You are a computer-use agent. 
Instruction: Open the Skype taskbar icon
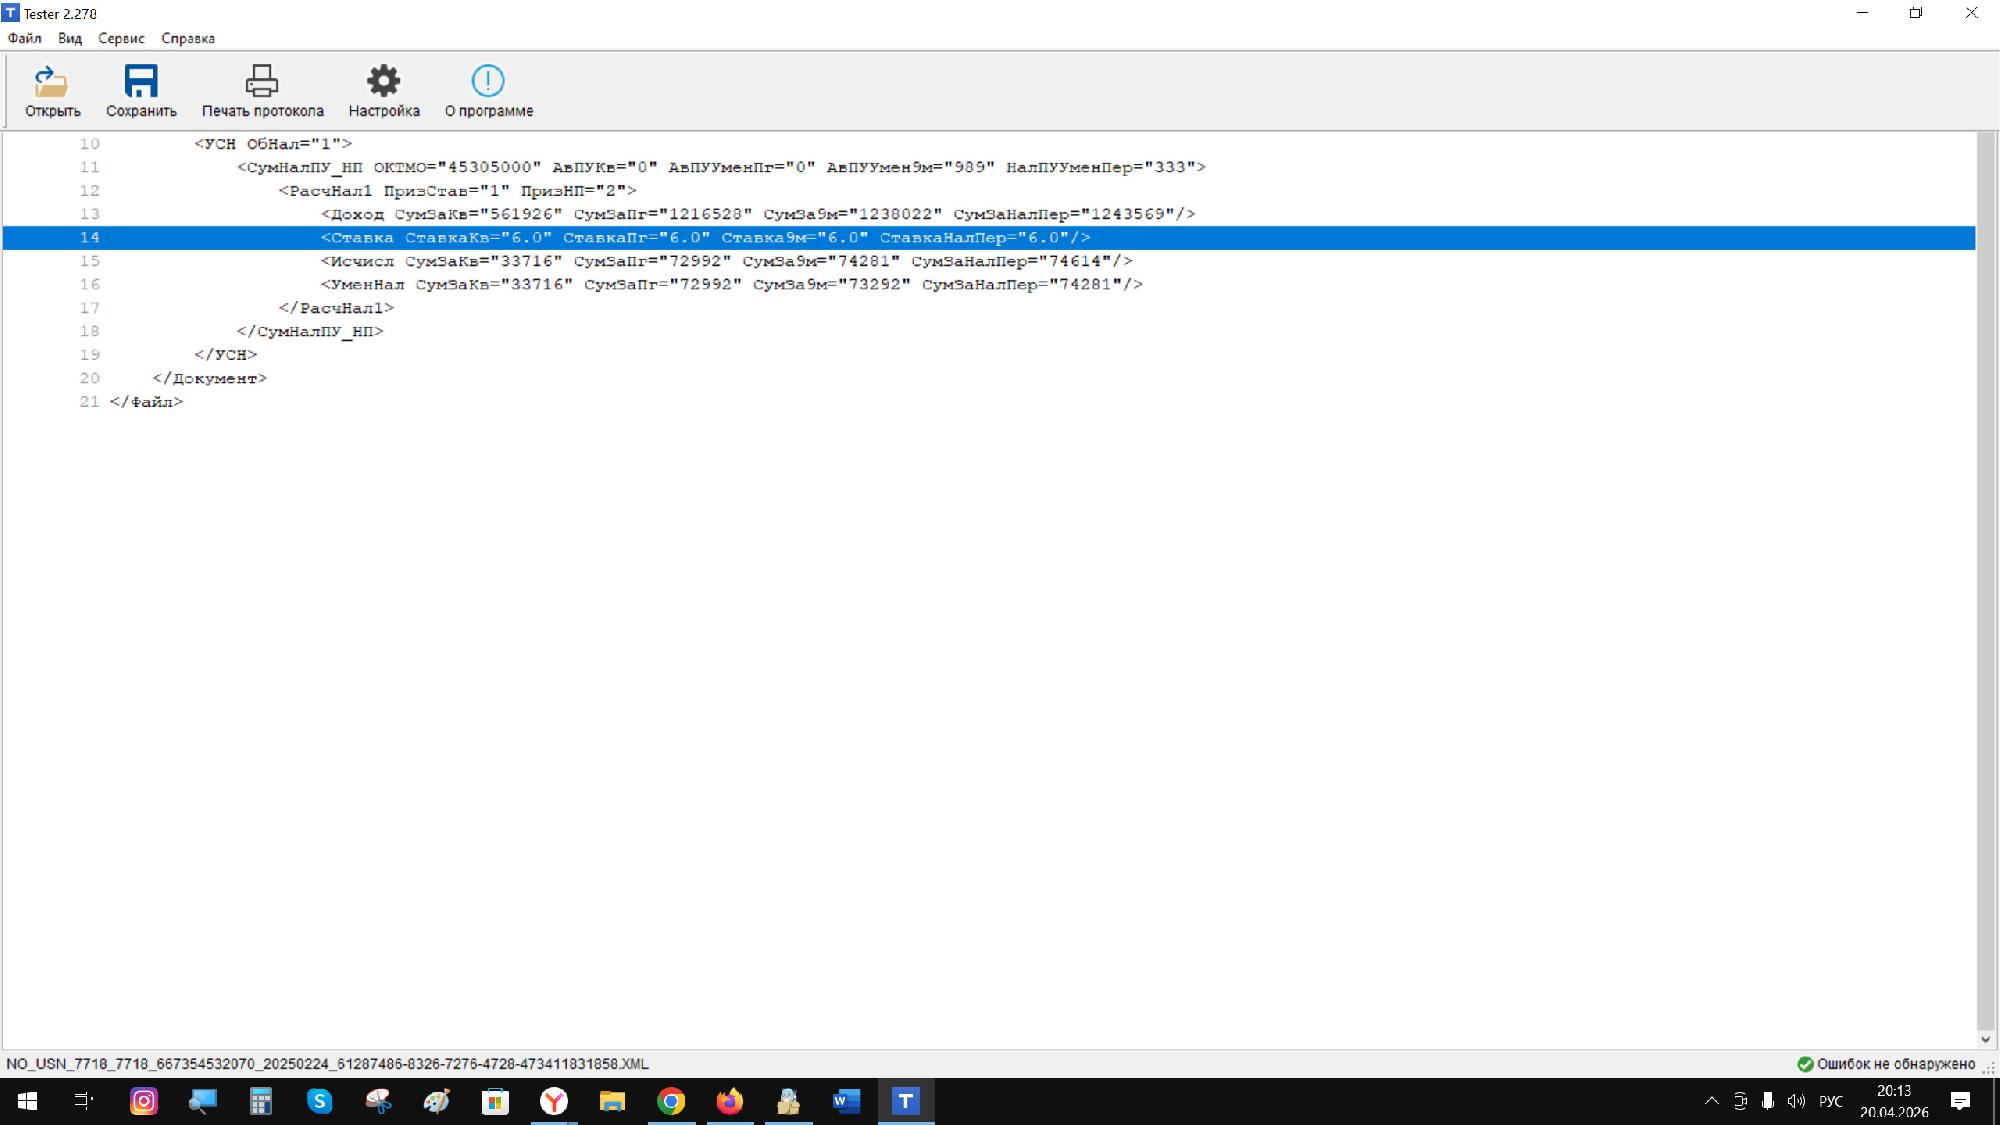319,1101
